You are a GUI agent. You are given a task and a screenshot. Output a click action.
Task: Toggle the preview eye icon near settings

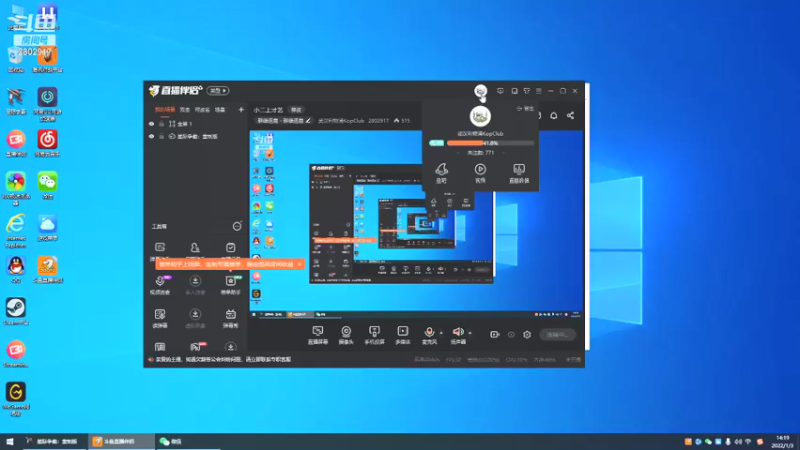(511, 335)
